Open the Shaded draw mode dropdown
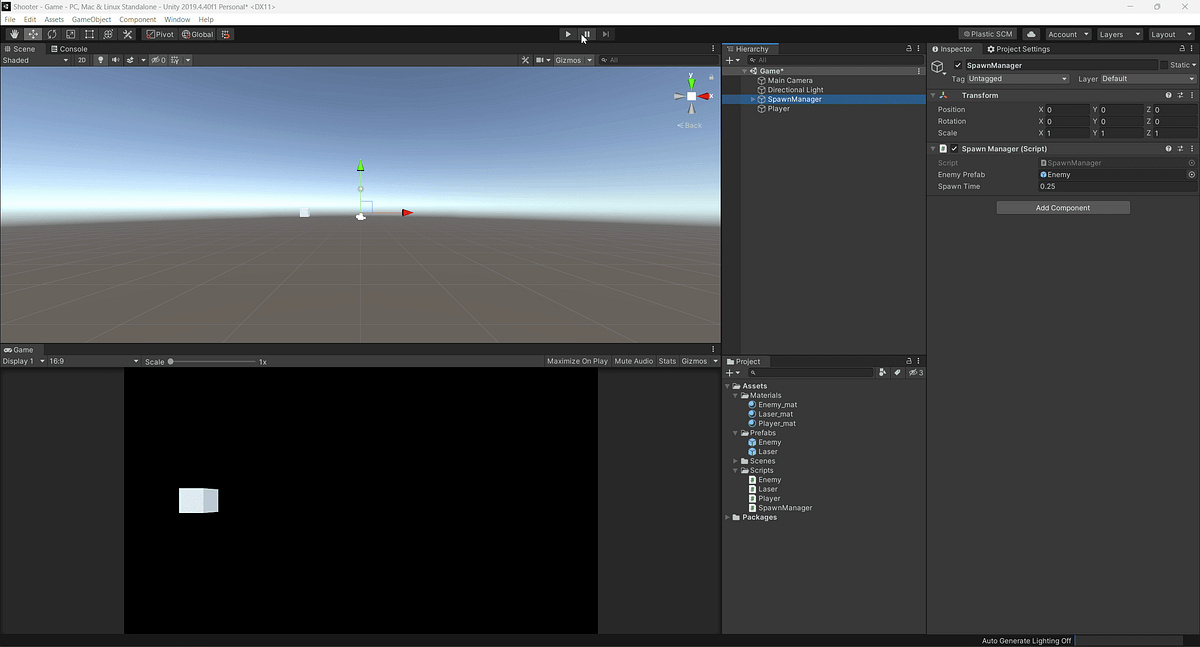 coord(30,59)
